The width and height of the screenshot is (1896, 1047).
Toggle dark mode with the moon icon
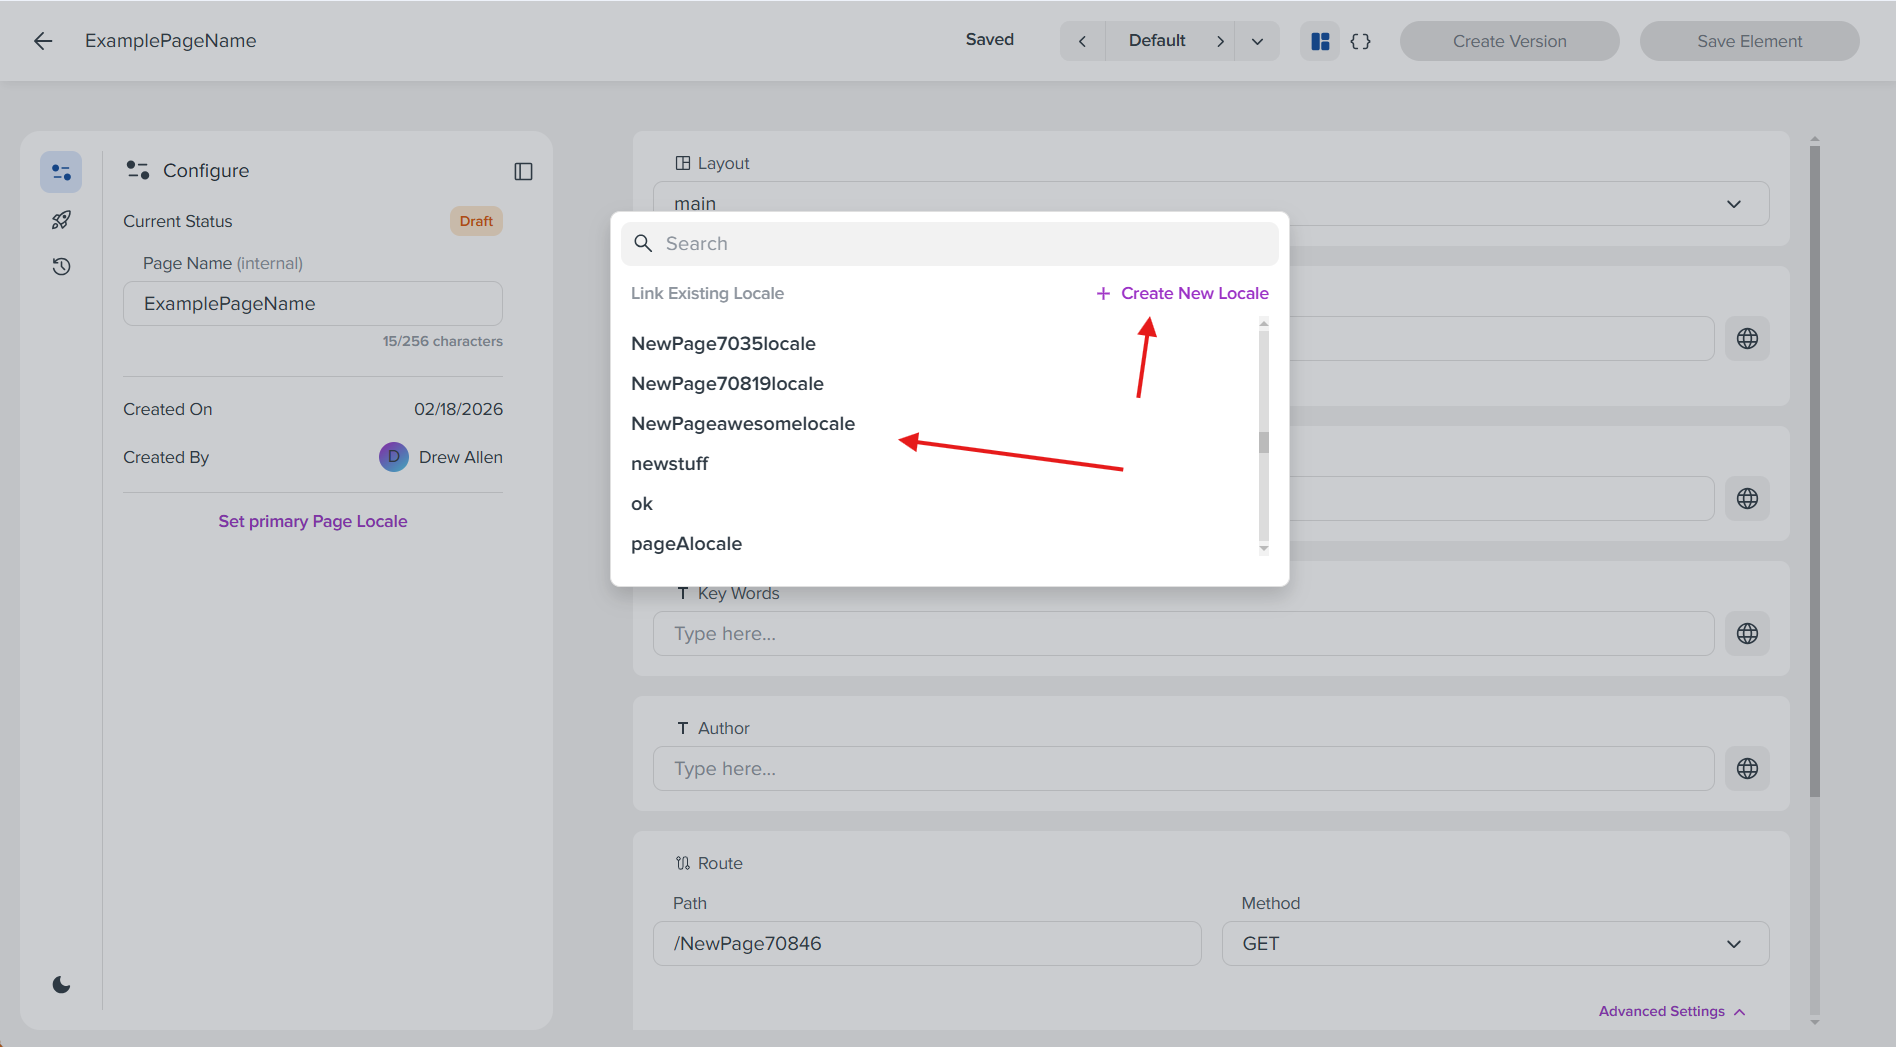pos(61,984)
